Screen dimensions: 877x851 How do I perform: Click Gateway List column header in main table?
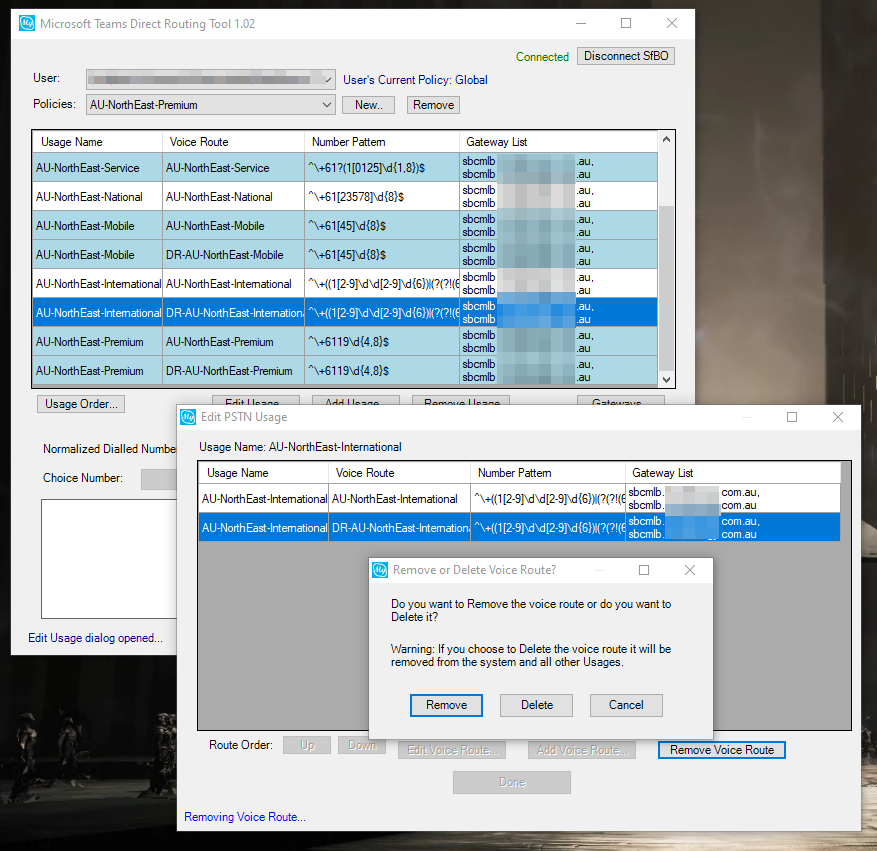tap(558, 142)
